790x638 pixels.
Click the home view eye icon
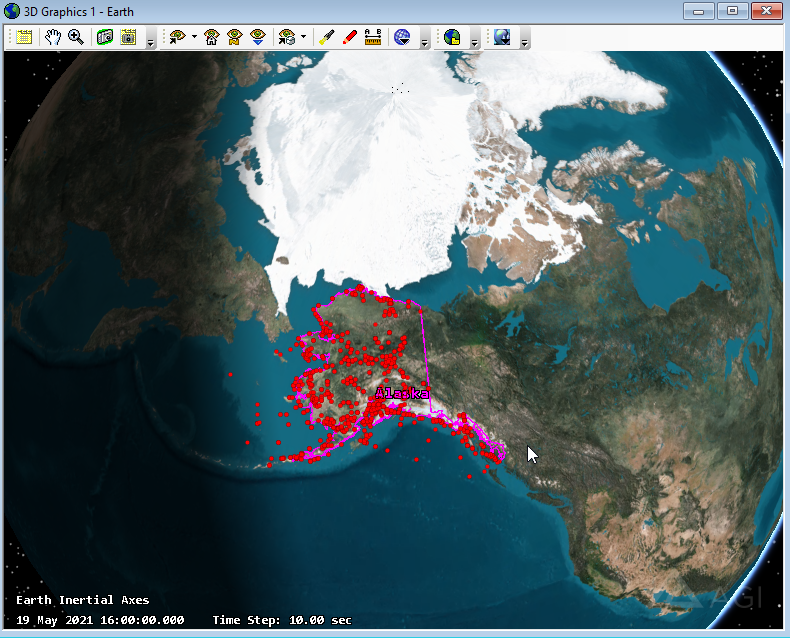point(212,37)
